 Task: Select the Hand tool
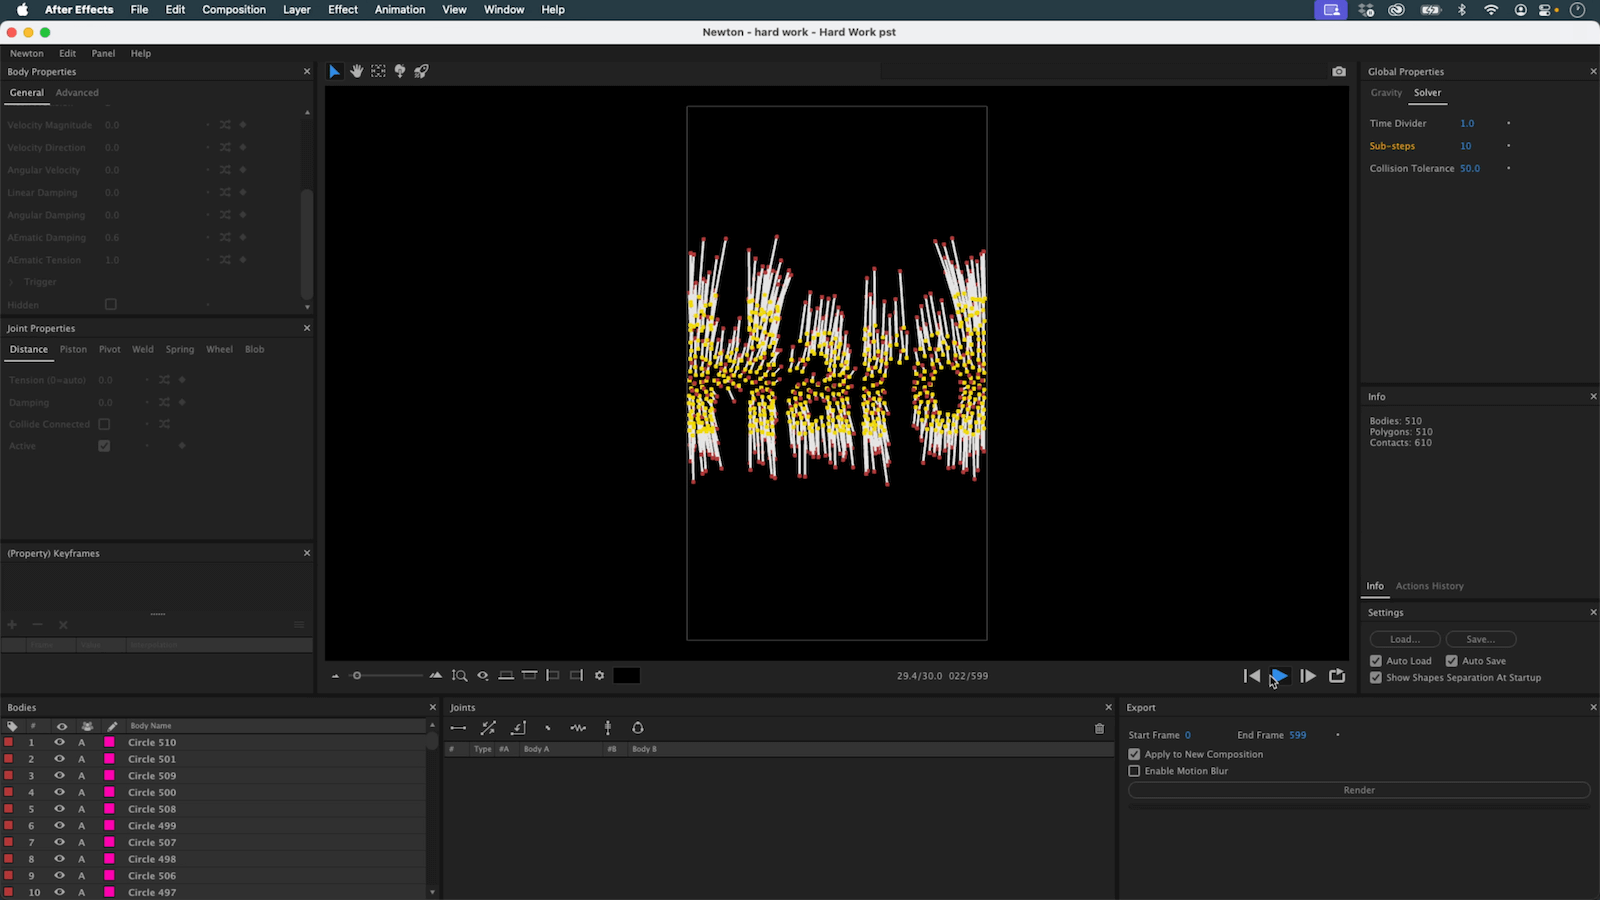tap(357, 71)
